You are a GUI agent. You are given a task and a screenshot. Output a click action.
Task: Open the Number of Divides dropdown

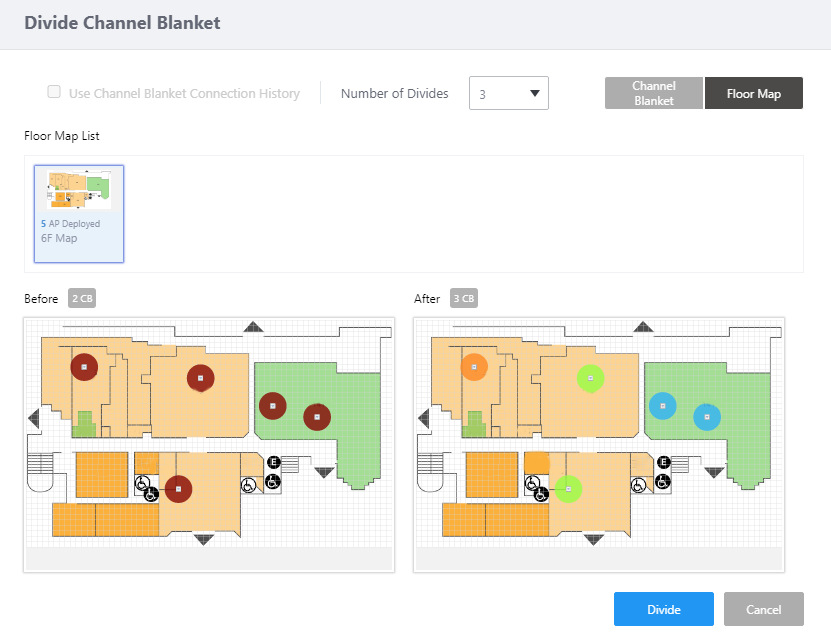[508, 94]
